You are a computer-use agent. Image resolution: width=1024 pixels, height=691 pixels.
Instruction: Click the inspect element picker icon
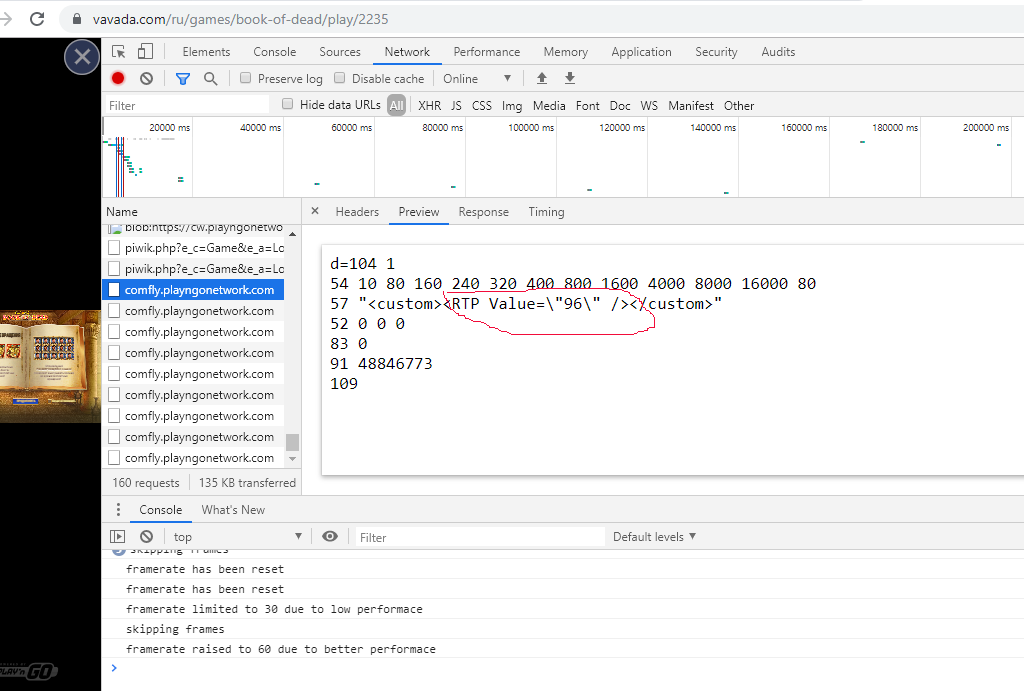119,52
